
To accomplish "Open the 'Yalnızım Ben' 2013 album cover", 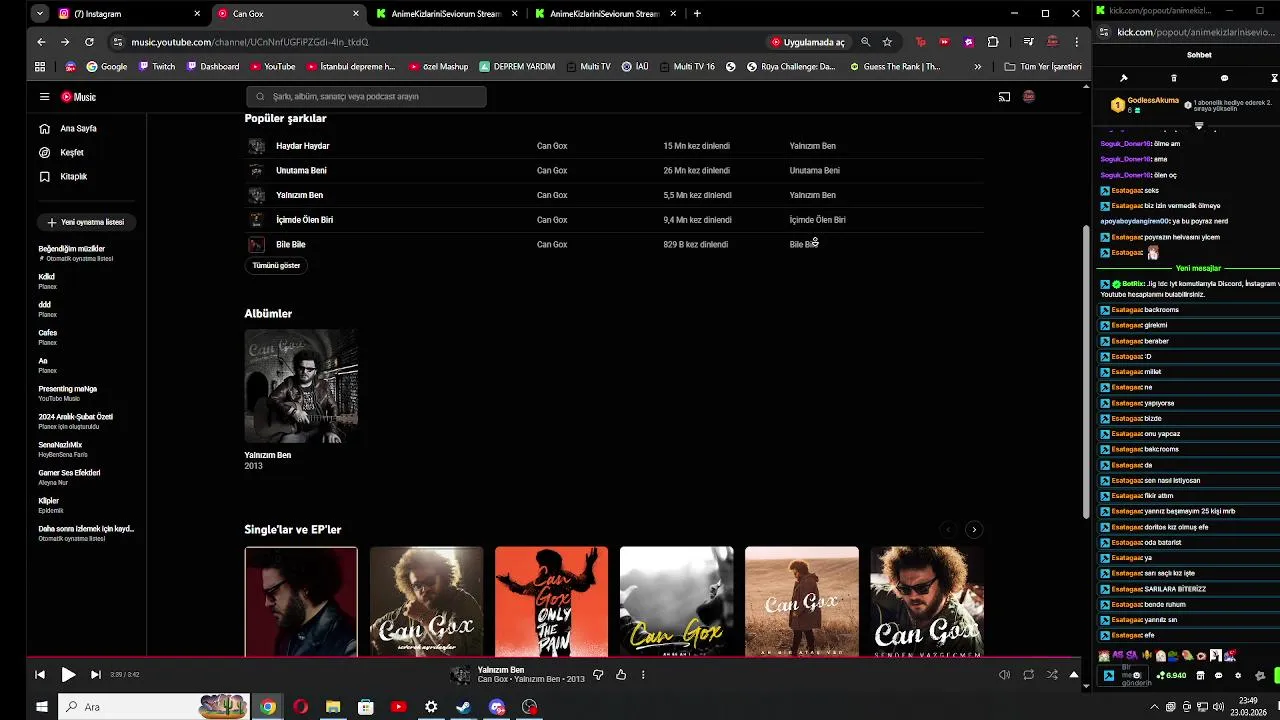I will tap(301, 386).
